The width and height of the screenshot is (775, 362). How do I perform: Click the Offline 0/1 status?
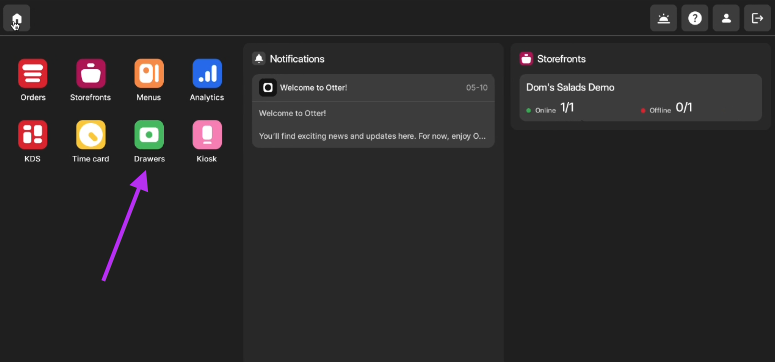tap(666, 108)
